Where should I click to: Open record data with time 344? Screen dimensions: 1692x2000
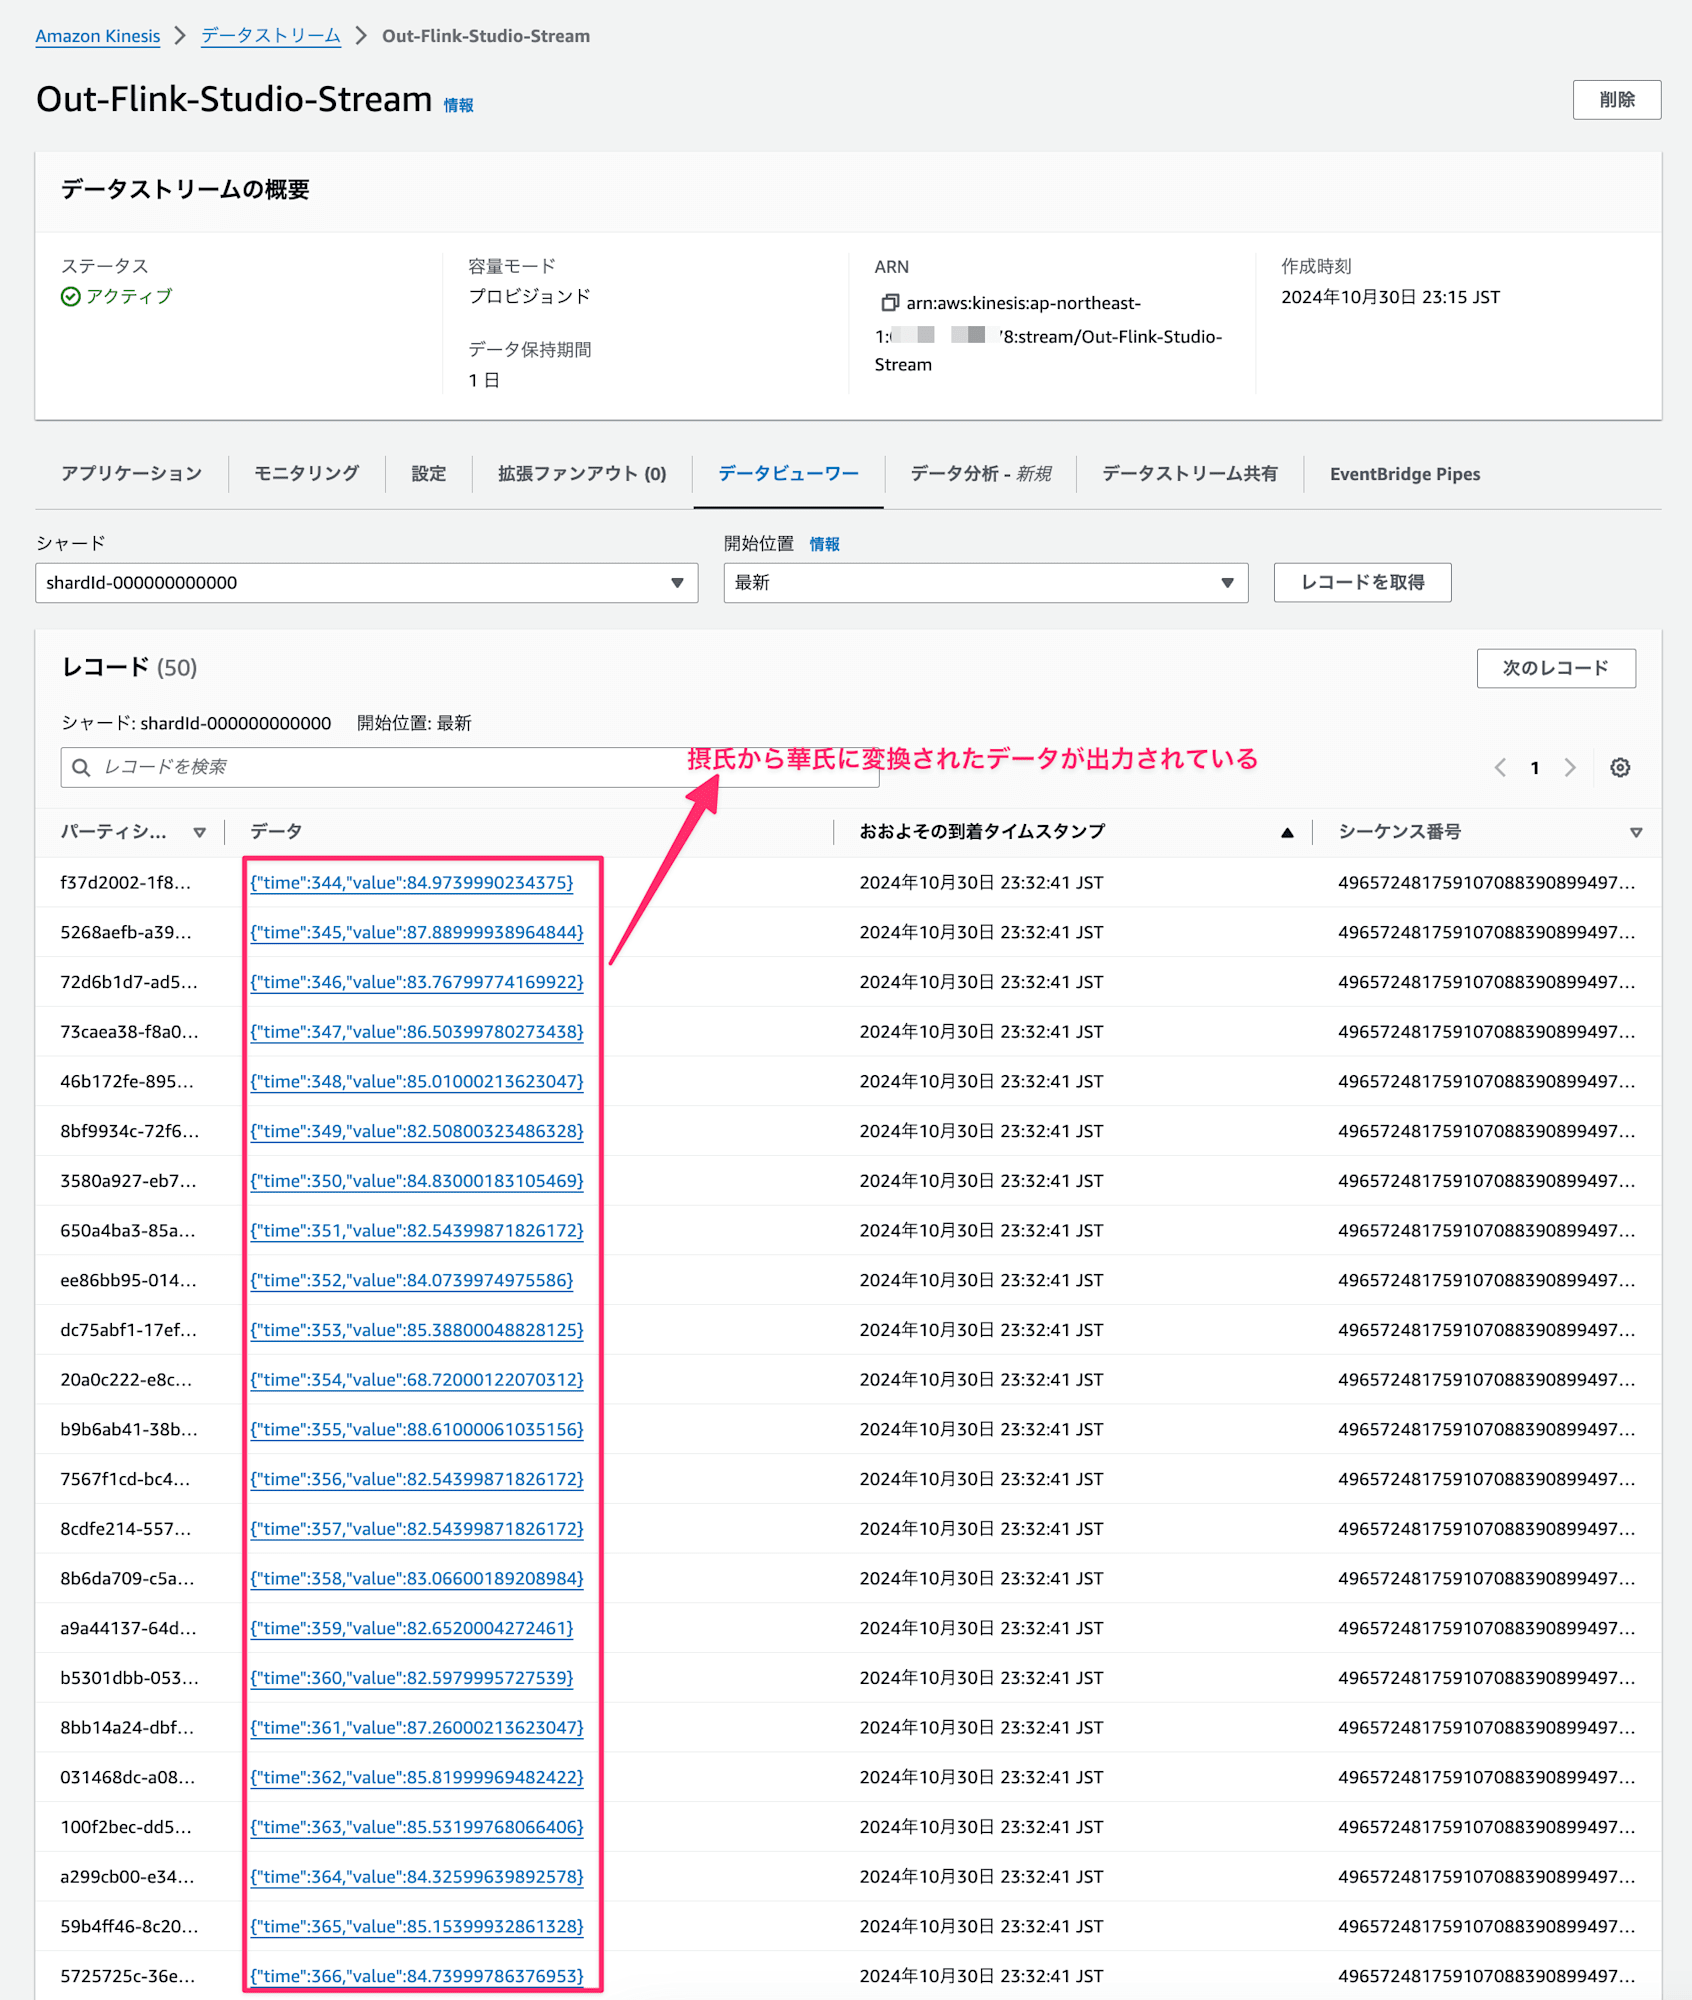411,883
